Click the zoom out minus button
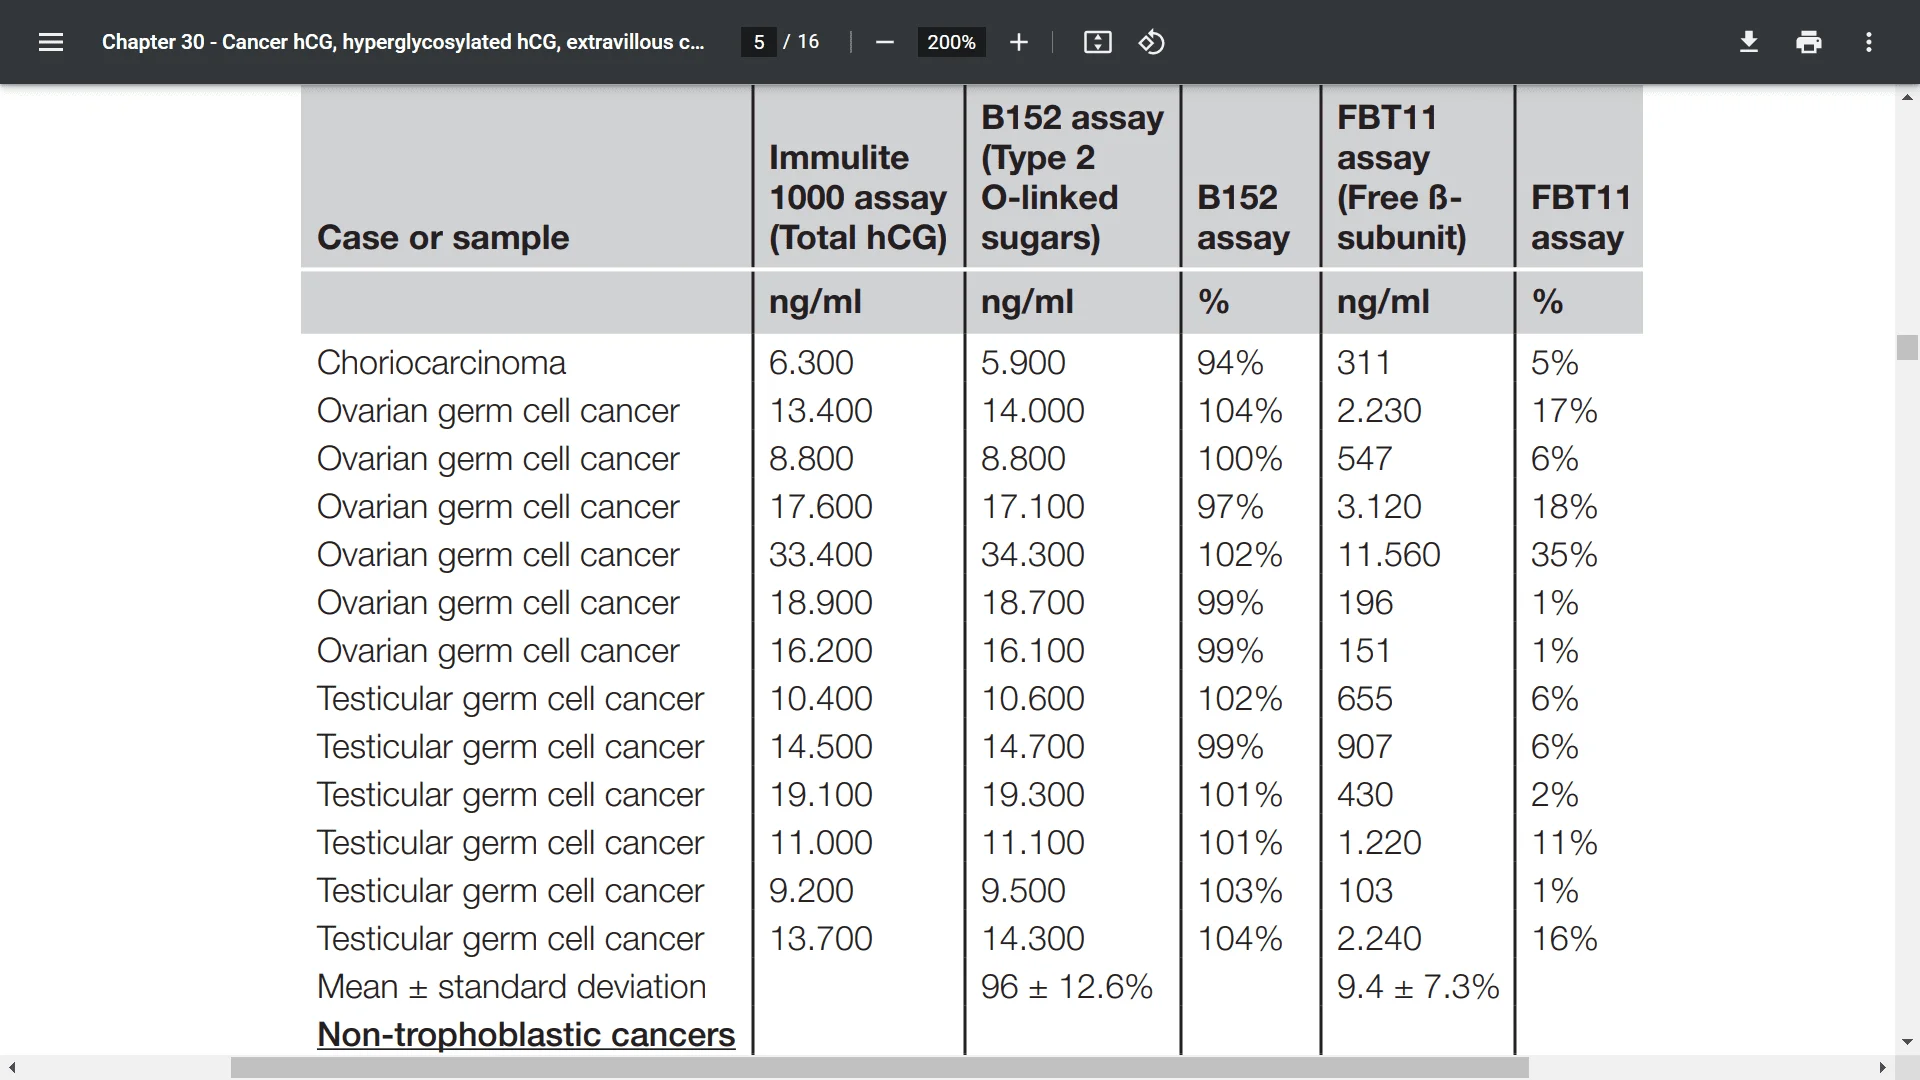Screen dimensions: 1920x1080 click(884, 42)
